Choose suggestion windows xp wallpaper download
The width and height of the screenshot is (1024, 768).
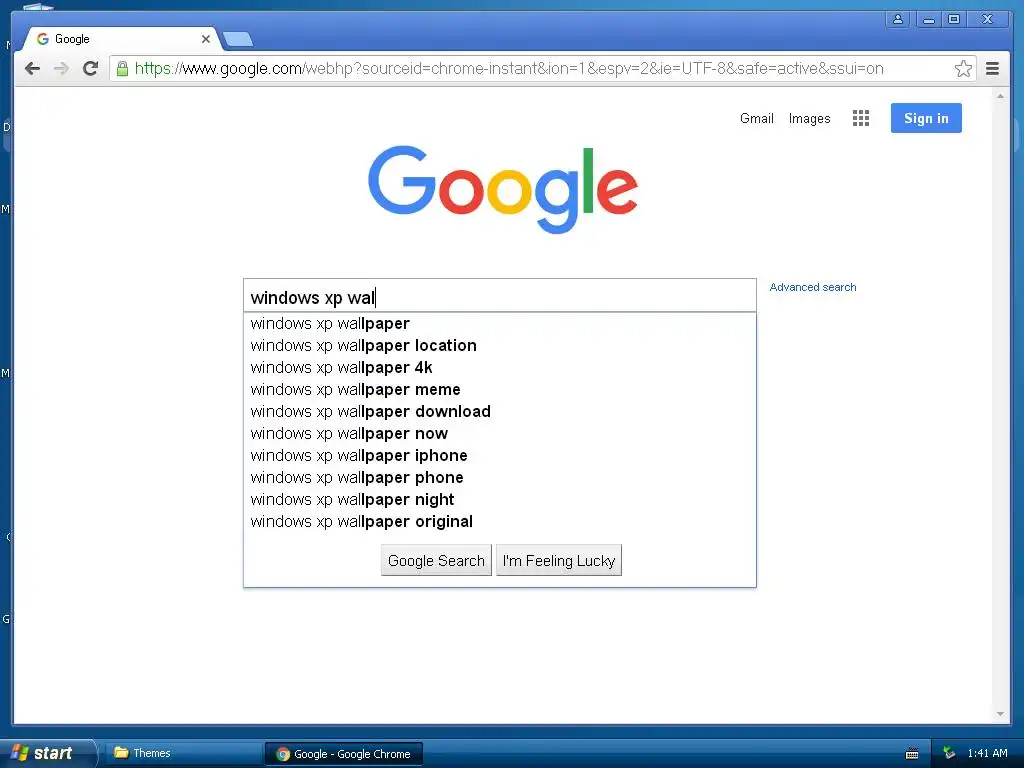click(500, 411)
